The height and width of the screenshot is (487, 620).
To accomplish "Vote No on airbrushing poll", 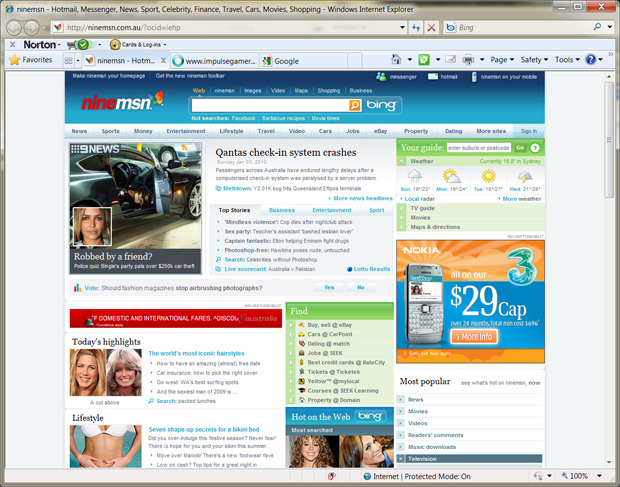I will (x=361, y=287).
